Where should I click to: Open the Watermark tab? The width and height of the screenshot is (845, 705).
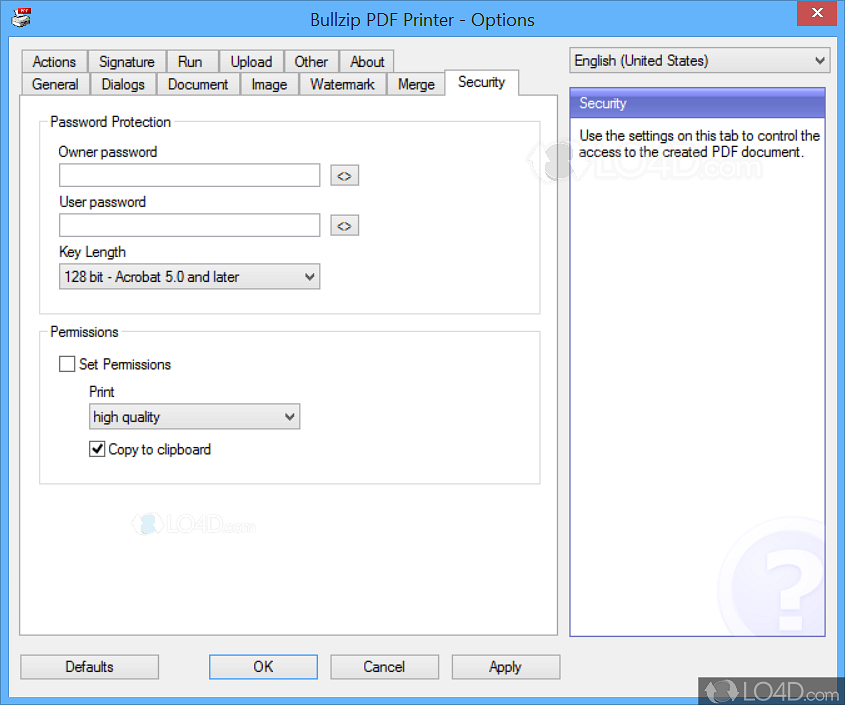point(342,85)
